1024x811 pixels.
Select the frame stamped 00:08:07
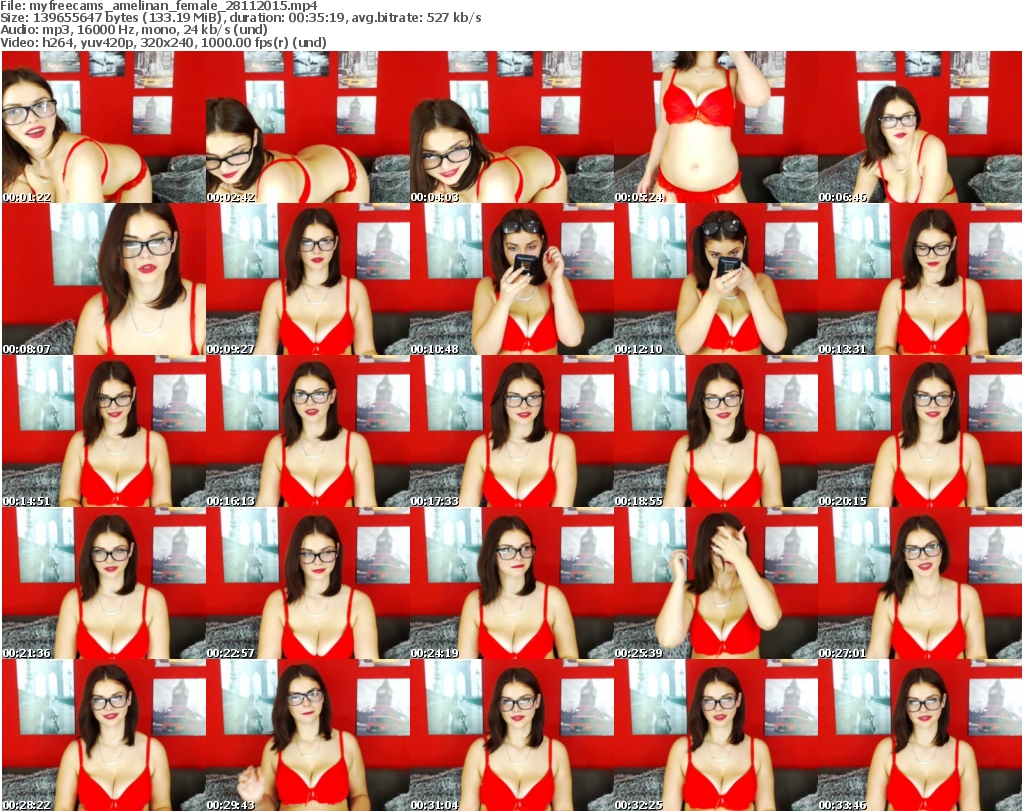pyautogui.click(x=104, y=279)
